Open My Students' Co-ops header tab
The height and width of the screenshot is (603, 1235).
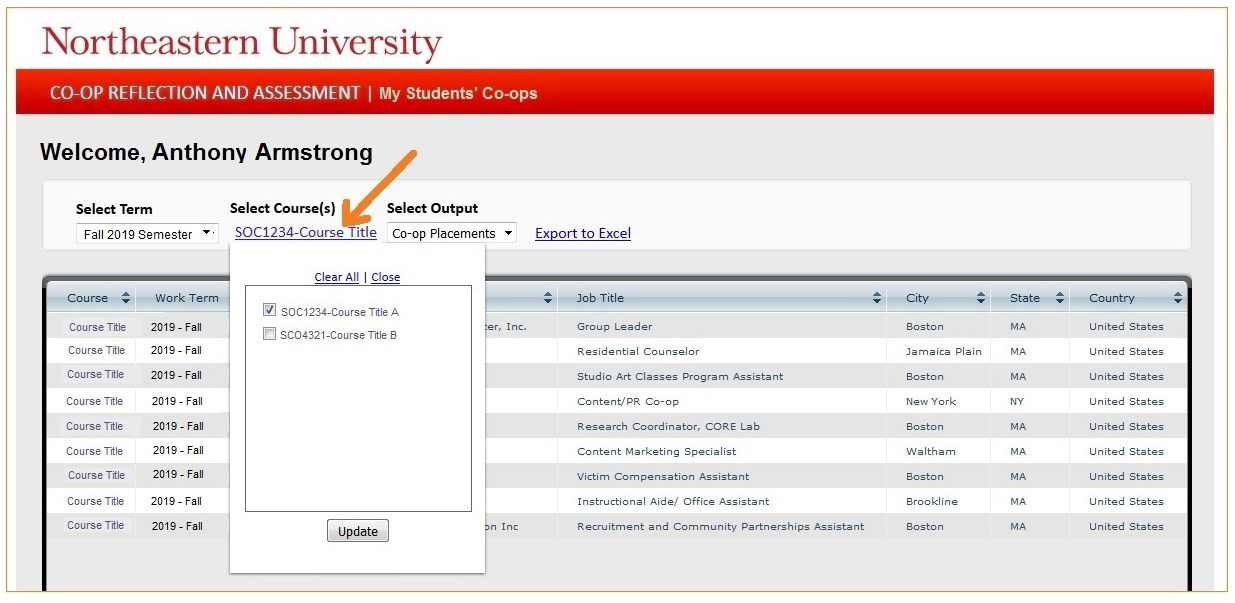(458, 93)
